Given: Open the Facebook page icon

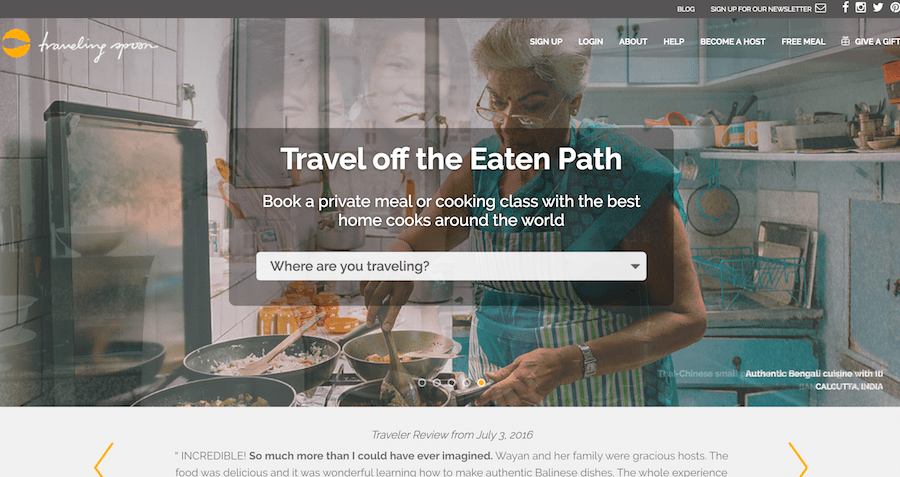Looking at the screenshot, I should pyautogui.click(x=845, y=7).
